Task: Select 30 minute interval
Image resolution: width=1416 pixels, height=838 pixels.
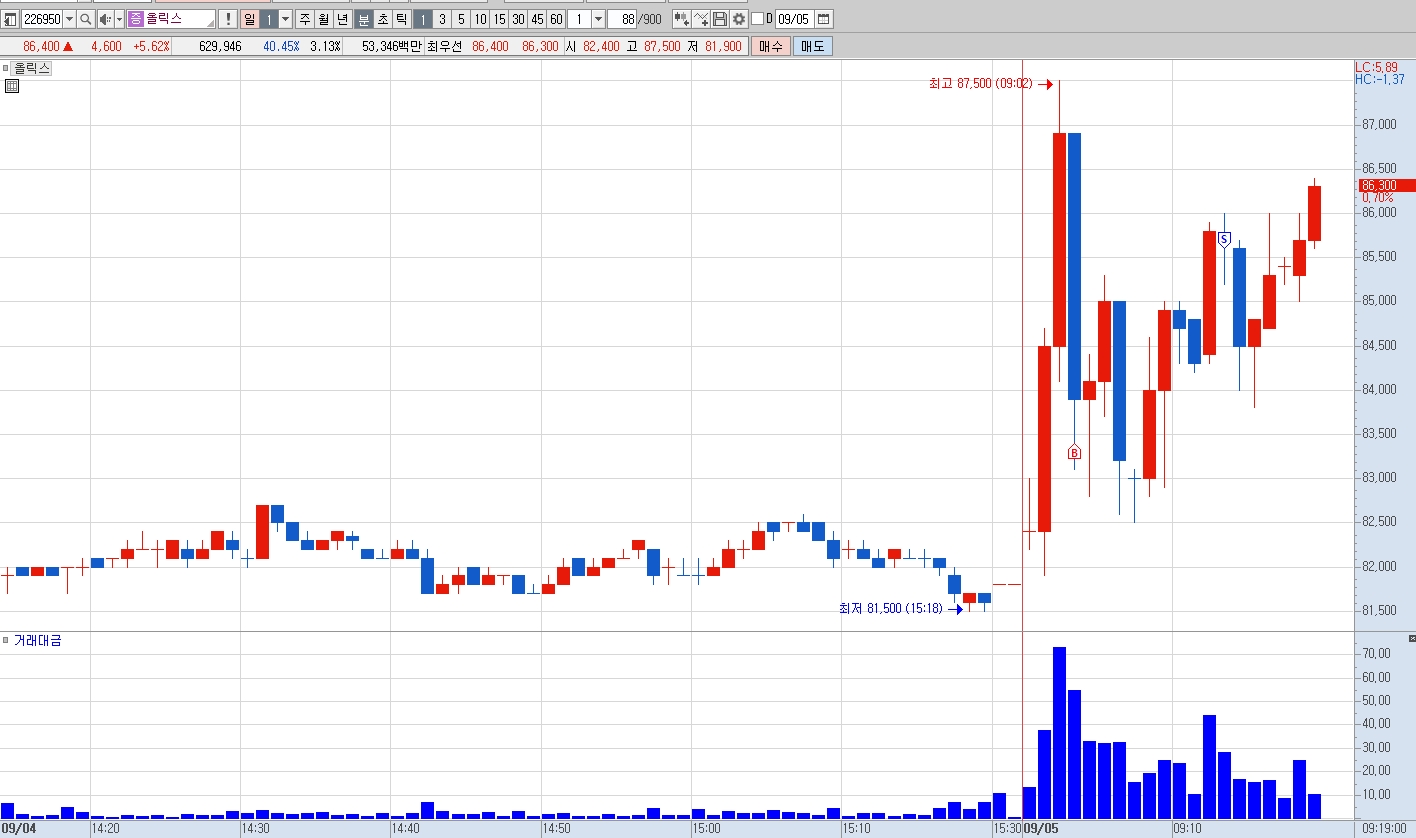Action: (518, 19)
